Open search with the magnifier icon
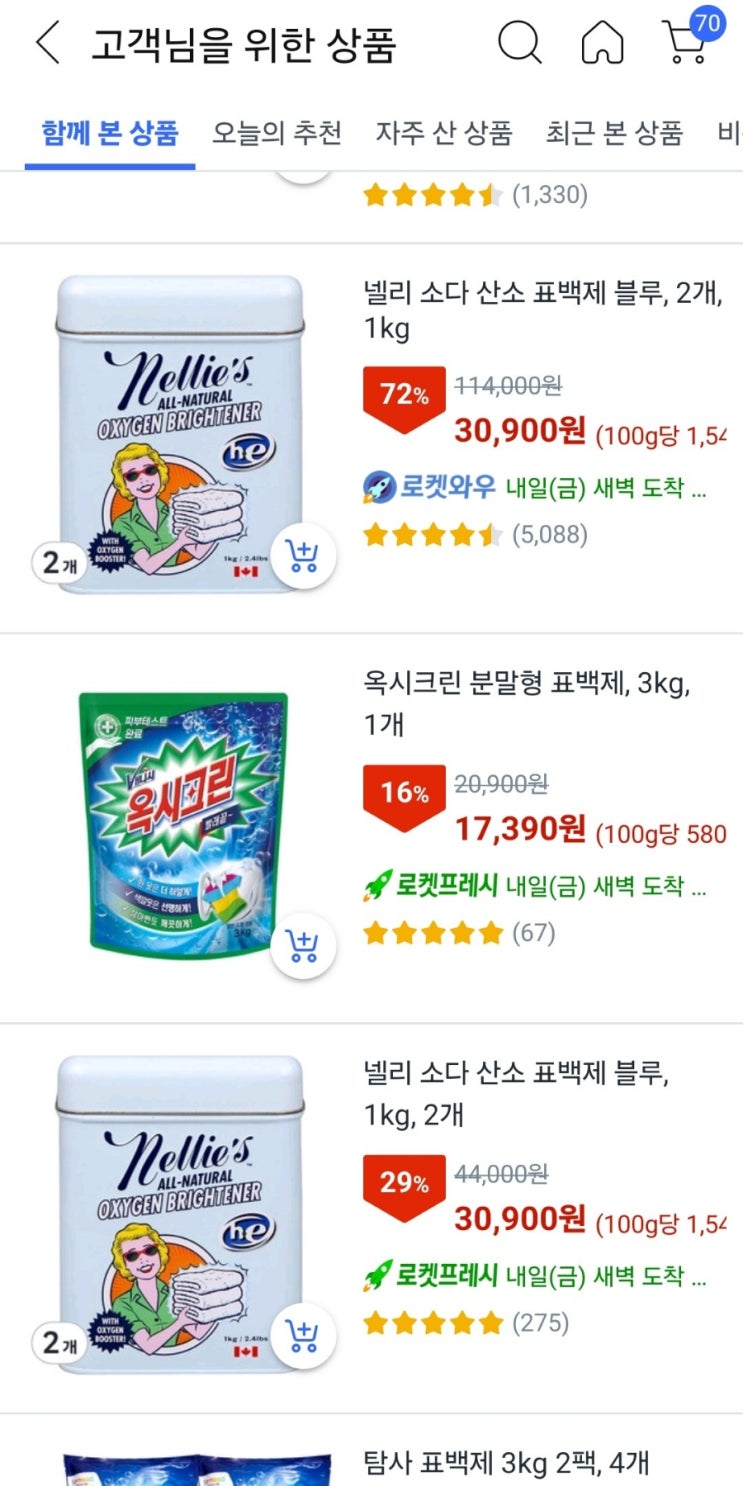The width and height of the screenshot is (743, 1486). [520, 43]
